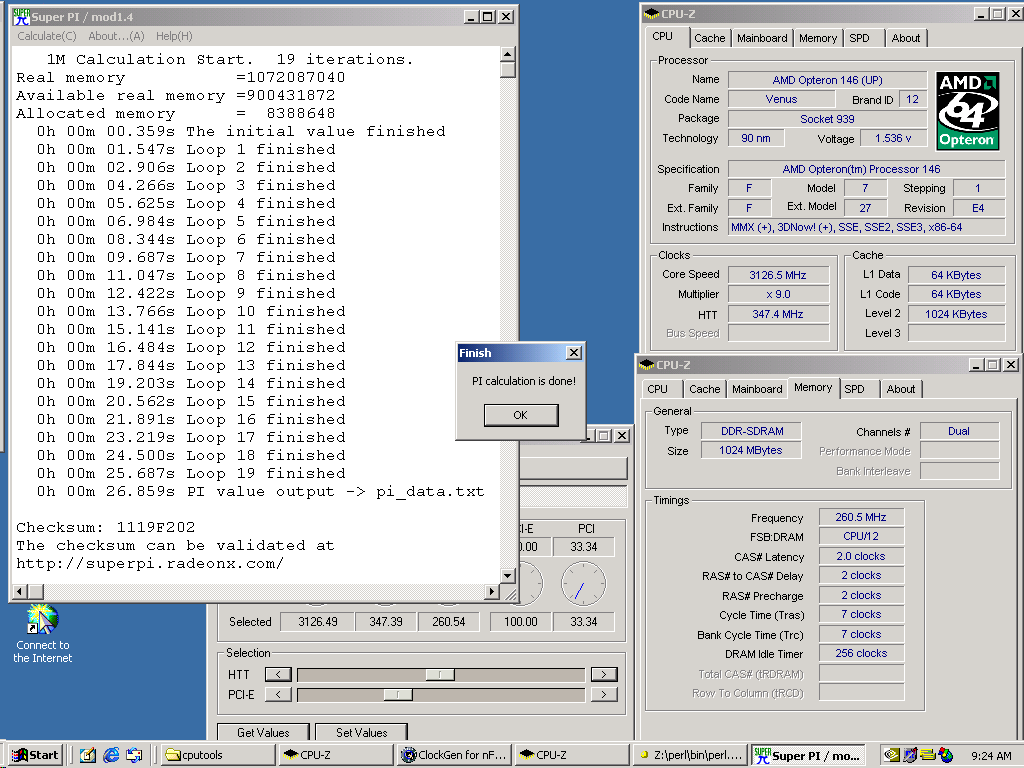Open About tab in upper CPU-Z window
The height and width of the screenshot is (768, 1024).
906,38
